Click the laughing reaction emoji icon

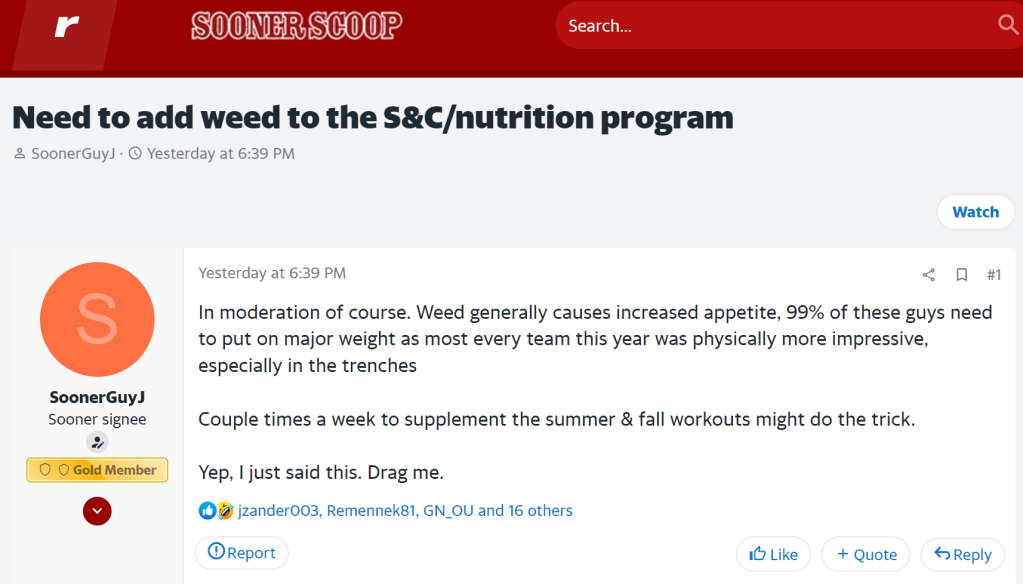pyautogui.click(x=225, y=511)
